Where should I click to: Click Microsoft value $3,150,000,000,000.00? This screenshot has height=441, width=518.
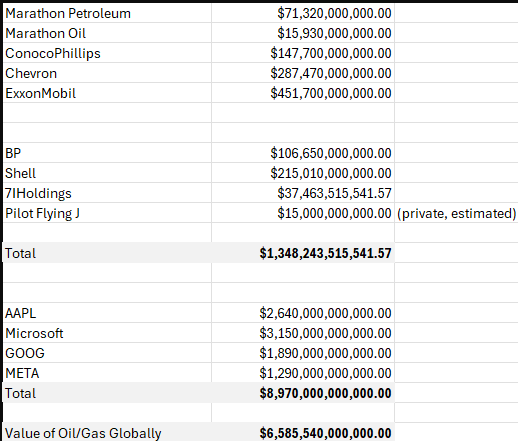pyautogui.click(x=303, y=333)
